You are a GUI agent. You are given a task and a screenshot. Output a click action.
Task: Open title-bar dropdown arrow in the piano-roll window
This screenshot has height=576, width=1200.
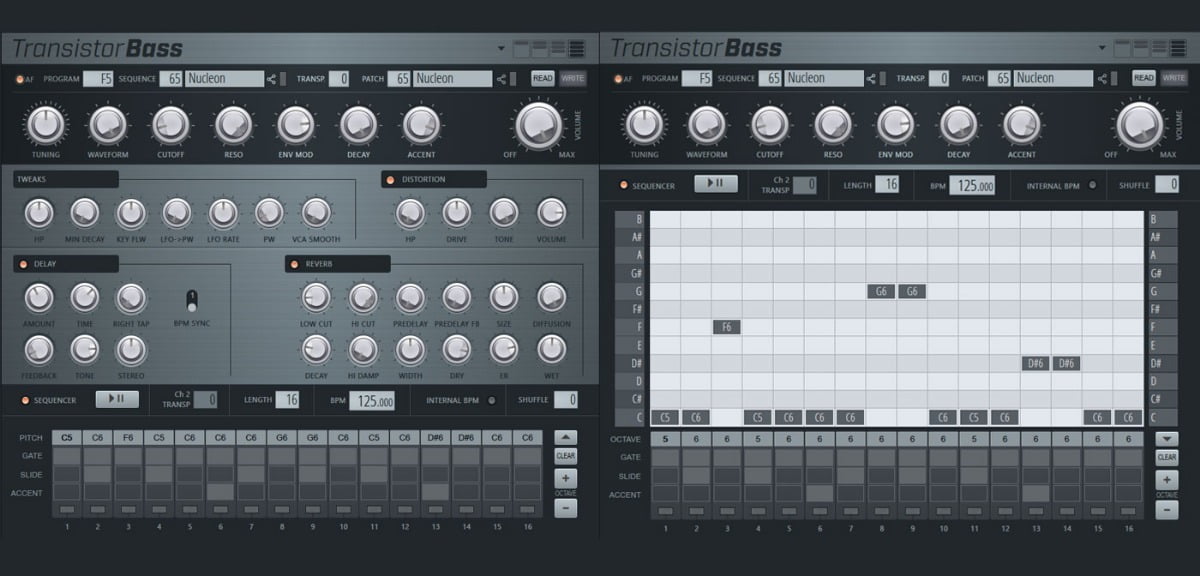[x=1102, y=48]
